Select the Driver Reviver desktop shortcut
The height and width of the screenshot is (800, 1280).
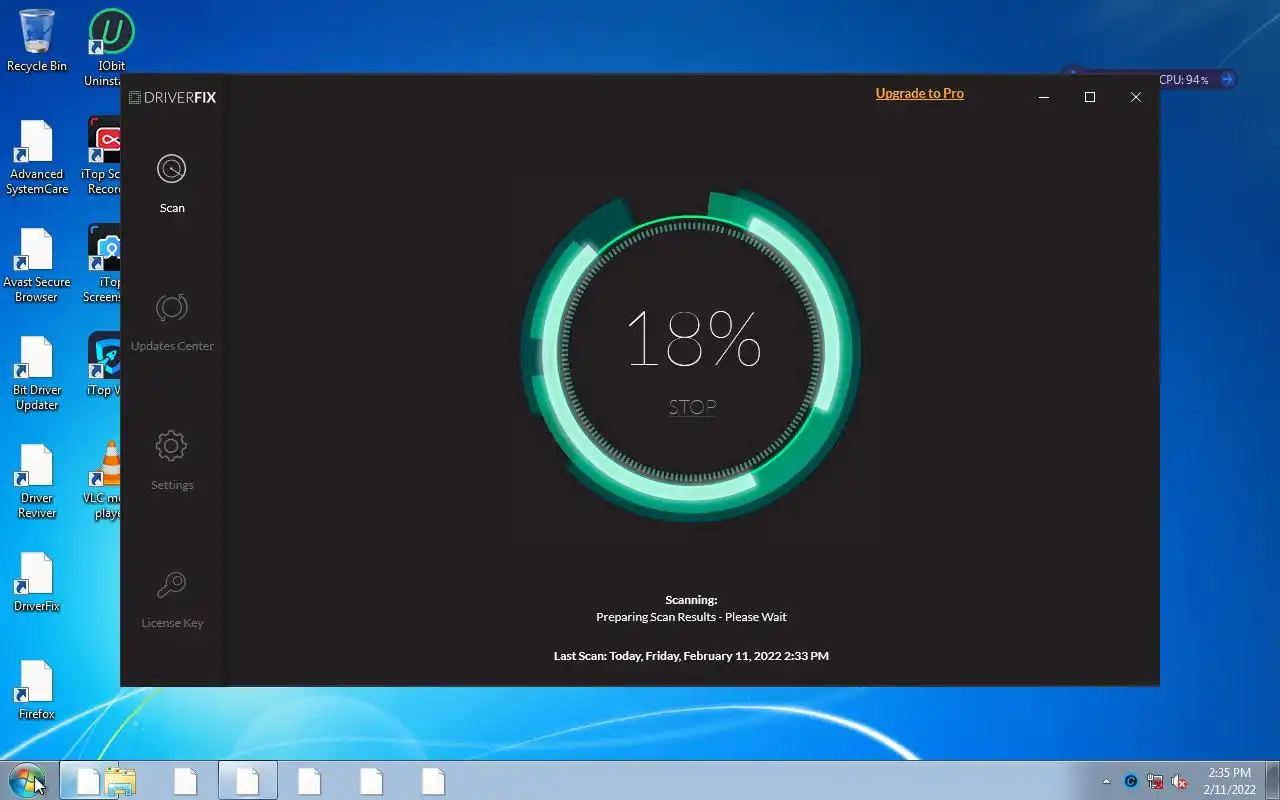(x=37, y=481)
